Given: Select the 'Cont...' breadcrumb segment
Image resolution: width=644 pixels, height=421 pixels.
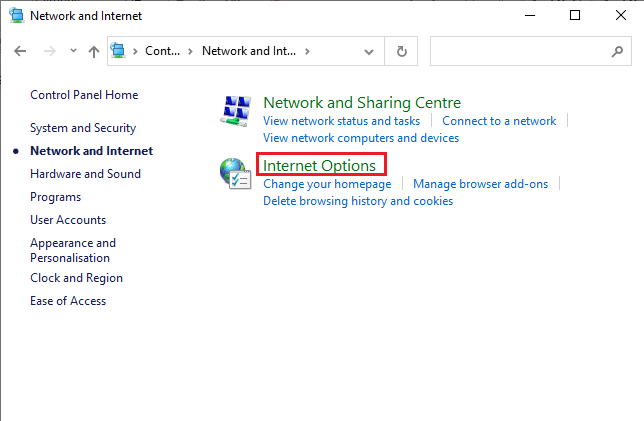Looking at the screenshot, I should [x=162, y=51].
